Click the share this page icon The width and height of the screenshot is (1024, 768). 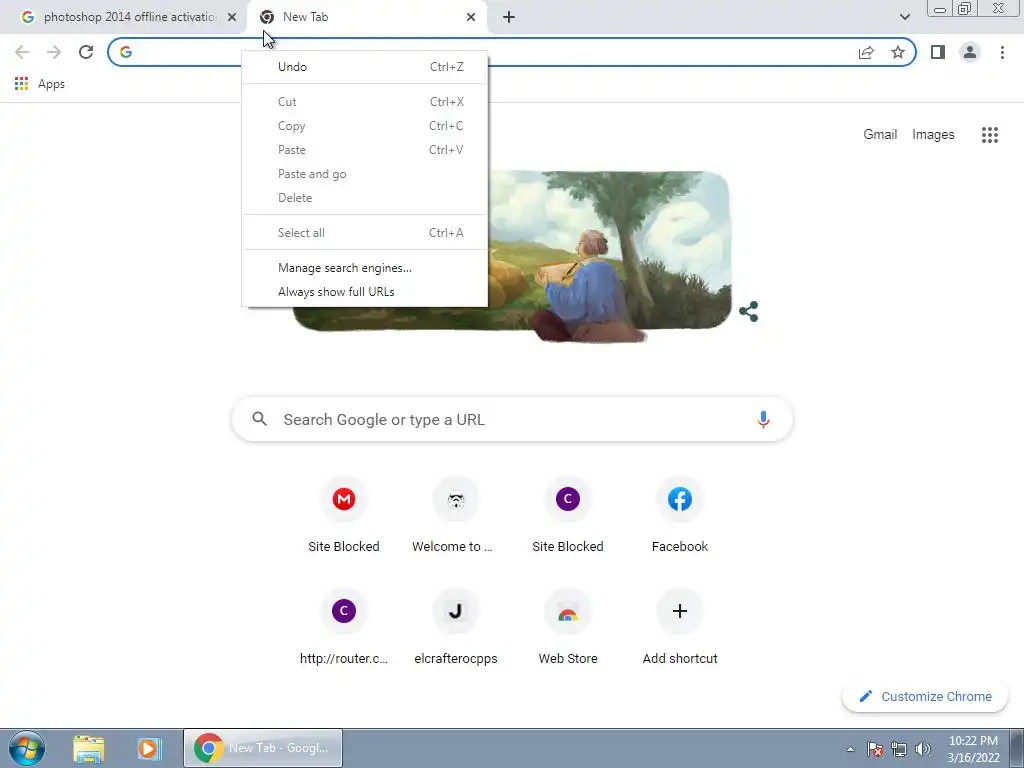coord(866,52)
